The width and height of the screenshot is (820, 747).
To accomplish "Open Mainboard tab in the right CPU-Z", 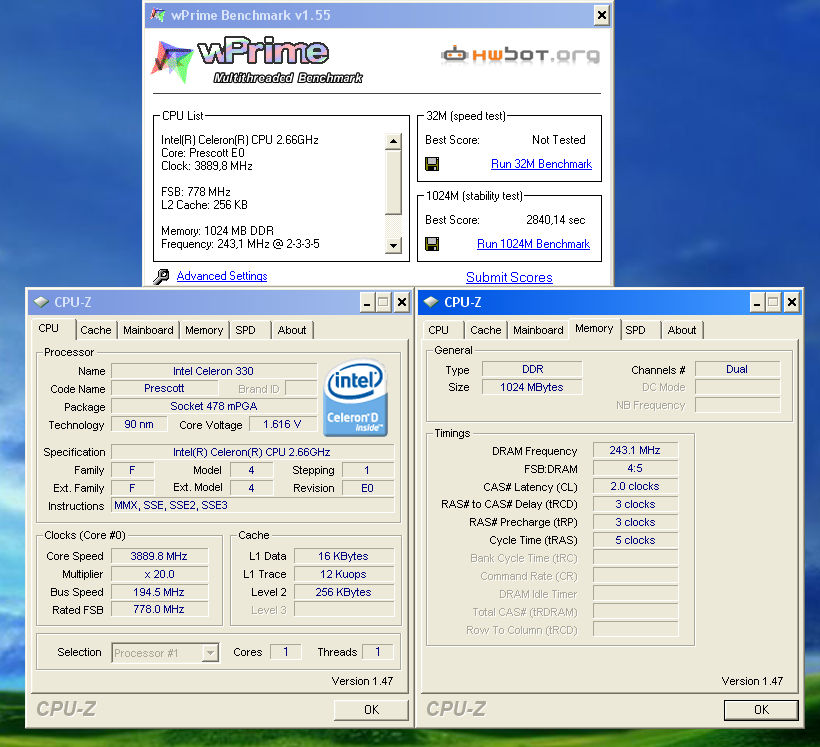I will (x=538, y=330).
